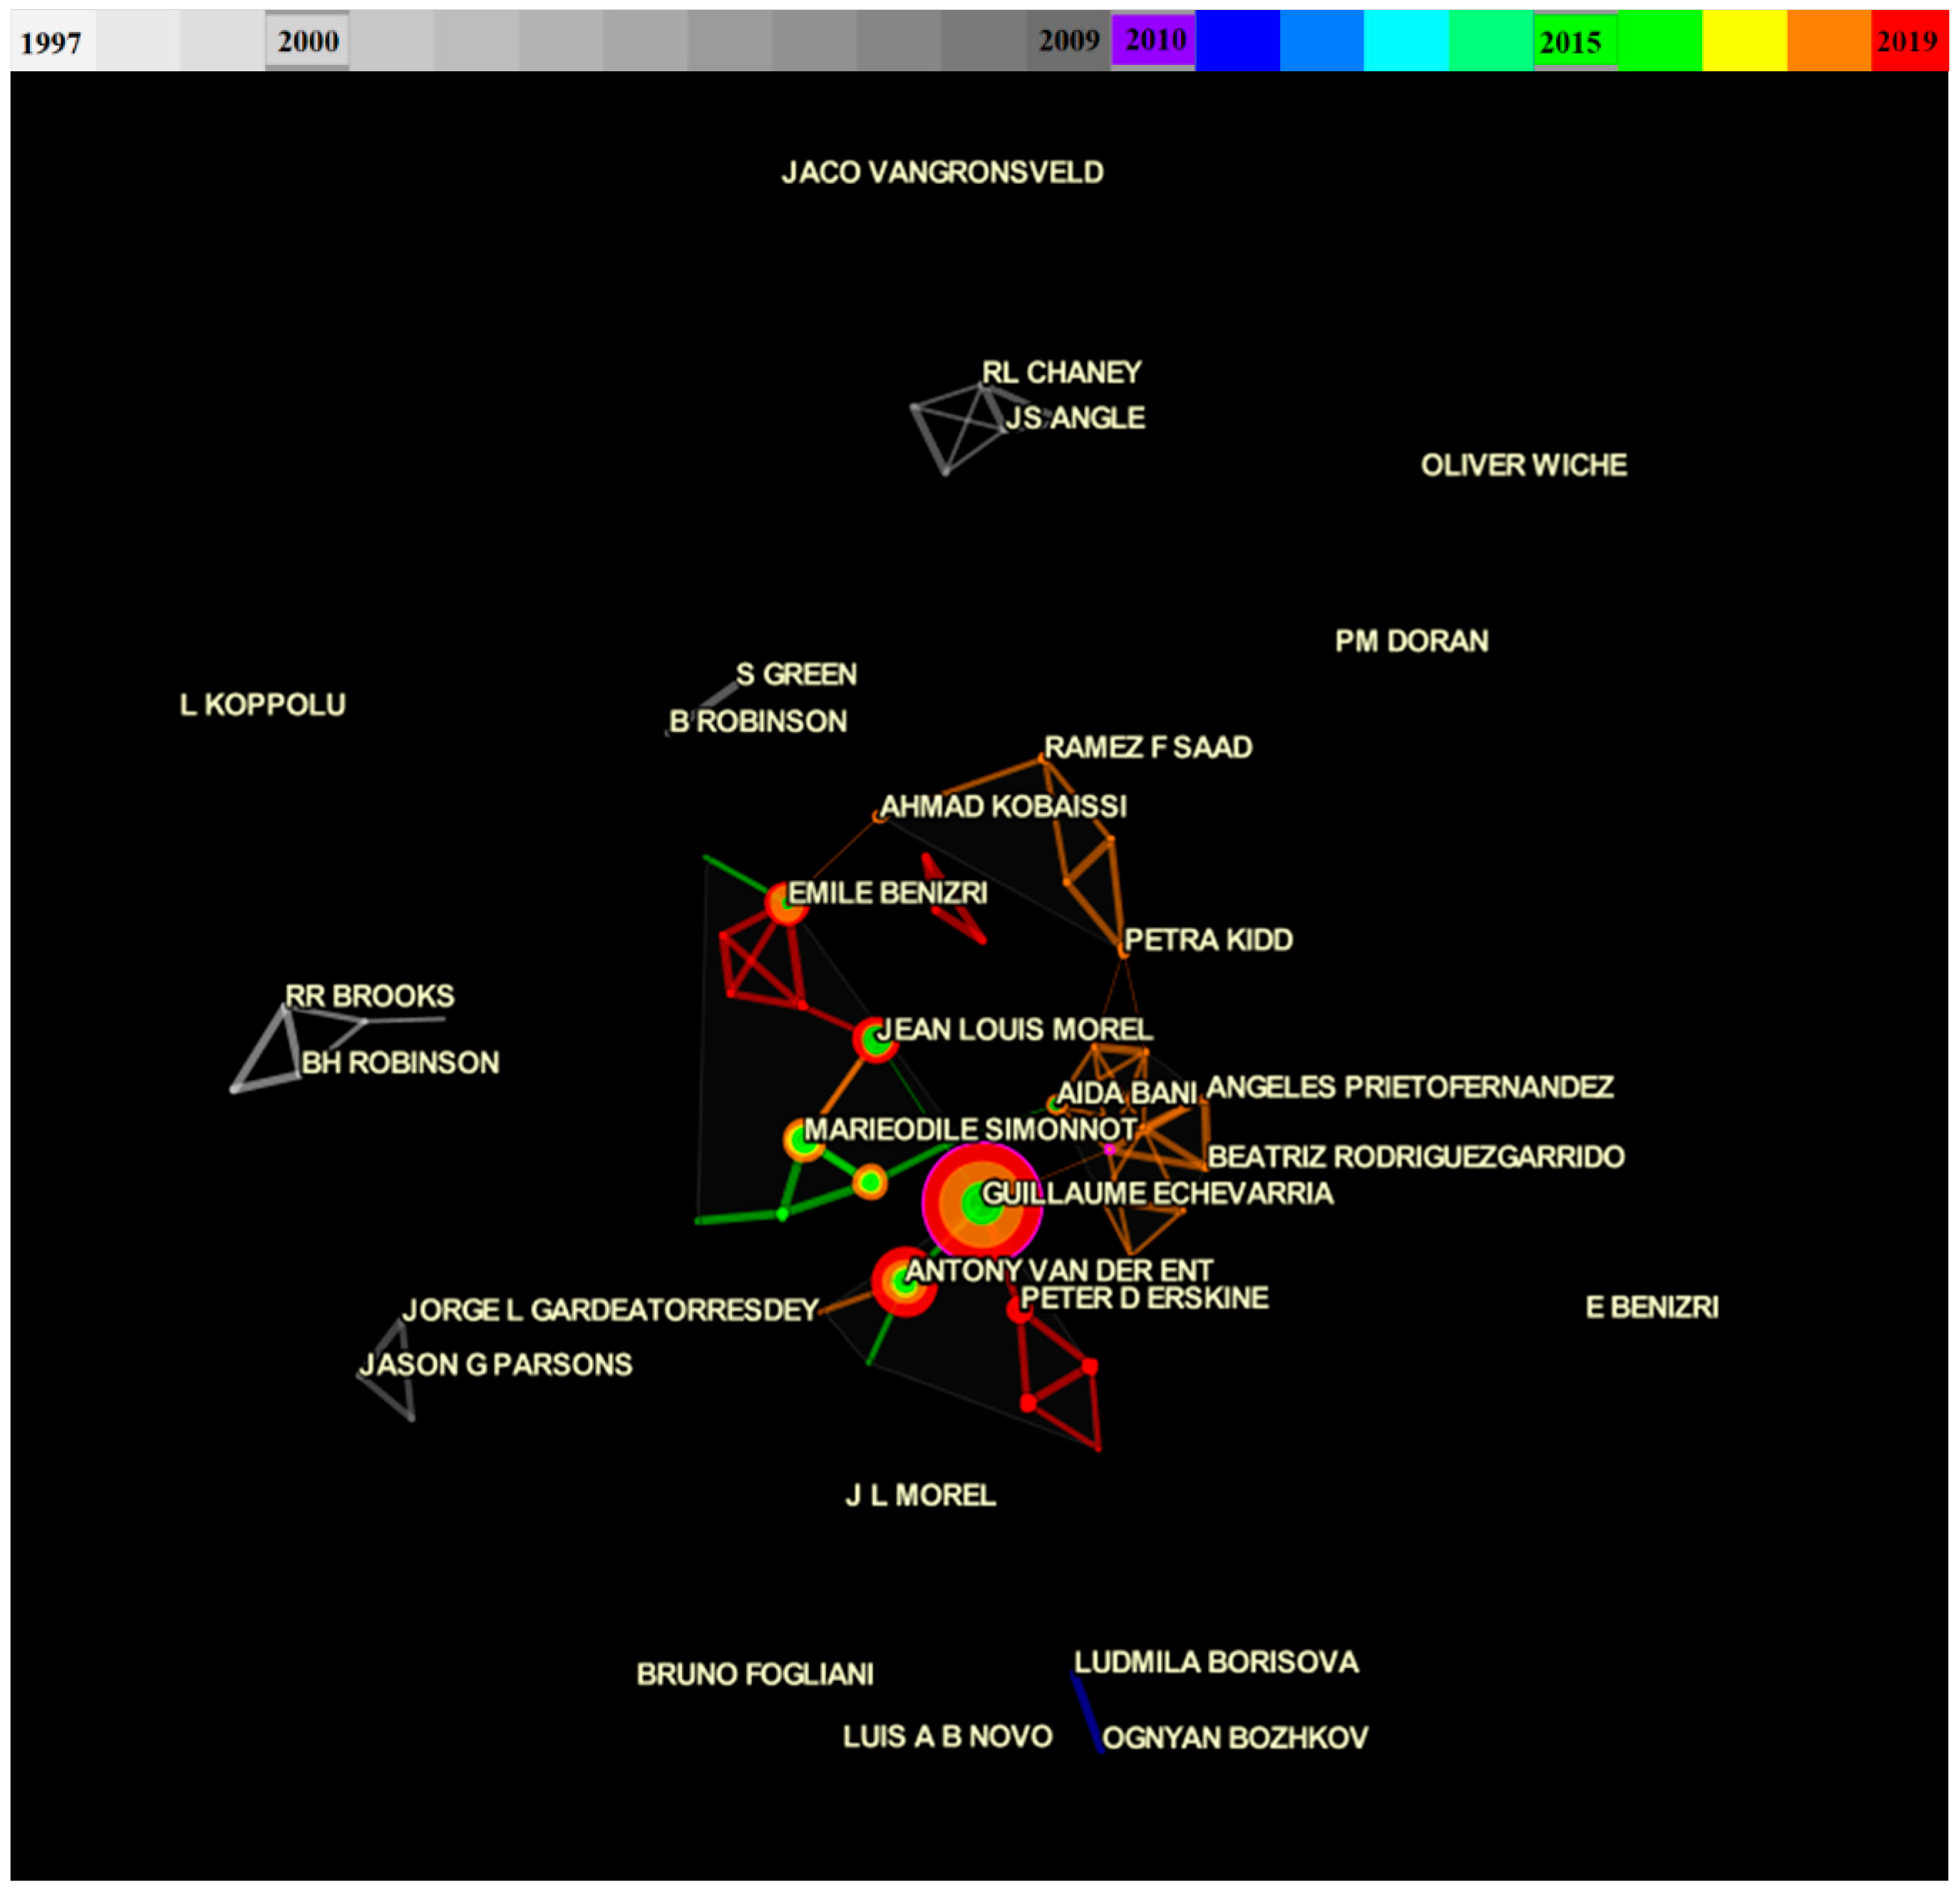This screenshot has height=1894, width=1960.
Task: Select the yellow timeline color swatch
Action: [1743, 41]
